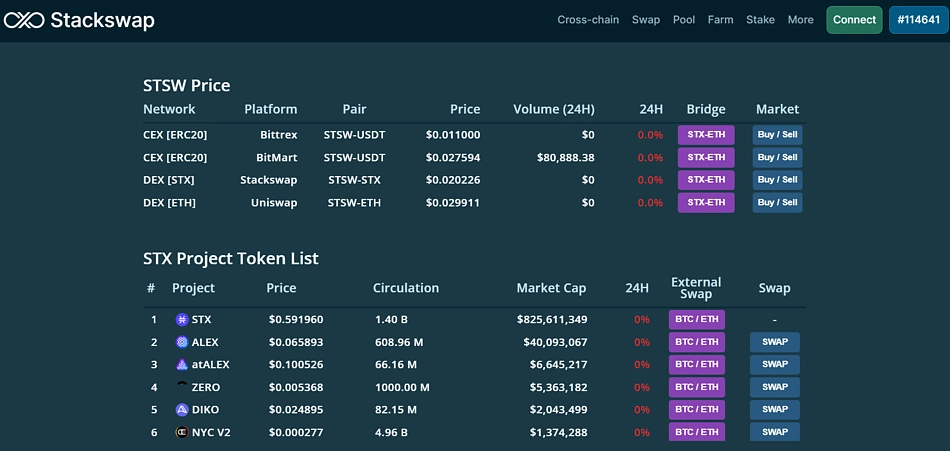
Task: Click the circulation 4.96 B
Action: click(391, 433)
